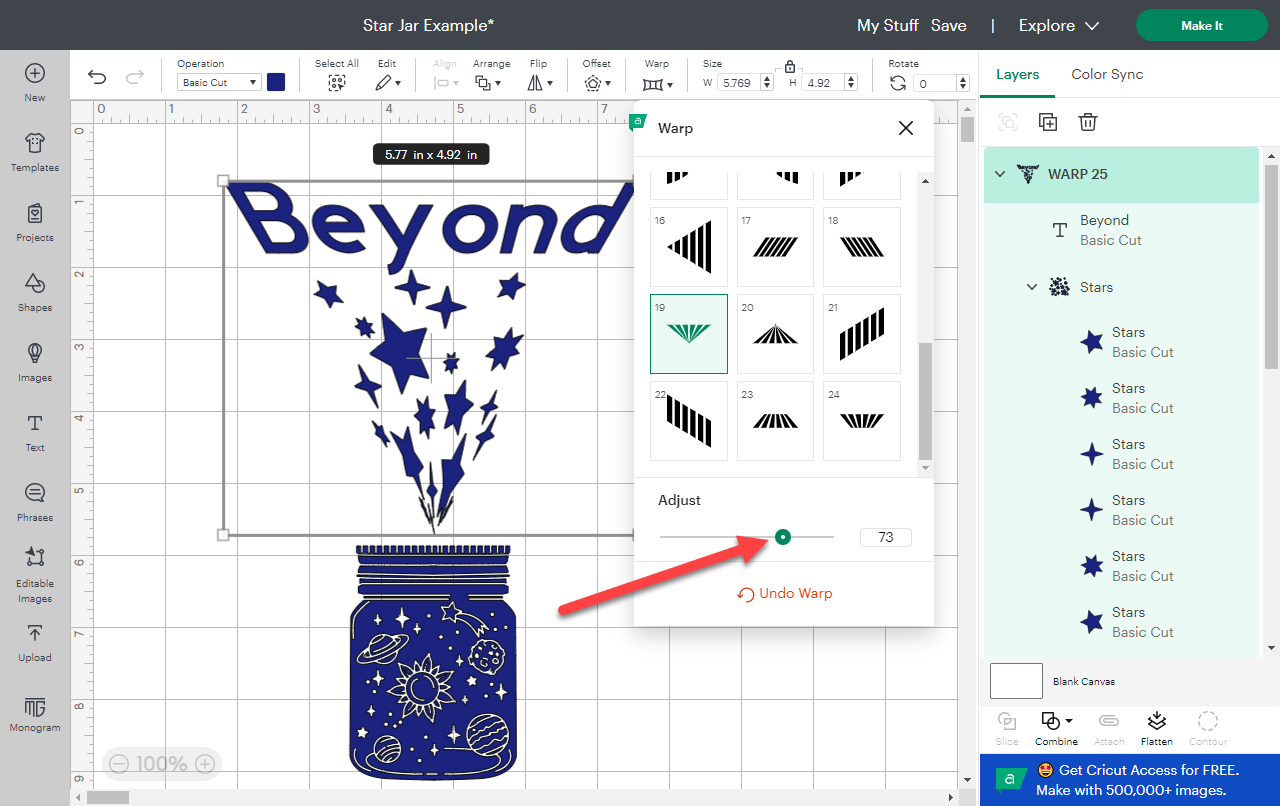This screenshot has width=1280, height=806.
Task: Collapse the Stars group
Action: (x=1032, y=286)
